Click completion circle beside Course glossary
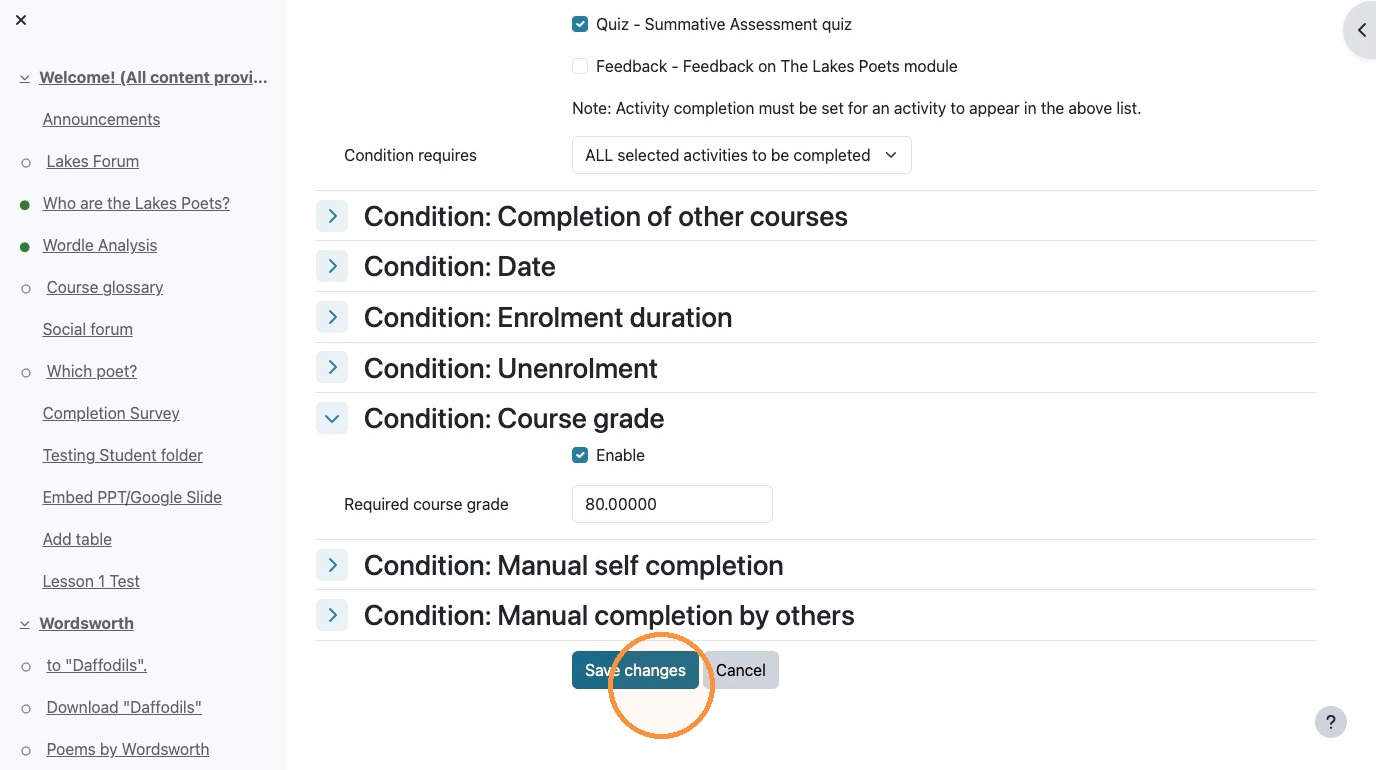Image resolution: width=1376 pixels, height=770 pixels. (x=26, y=288)
